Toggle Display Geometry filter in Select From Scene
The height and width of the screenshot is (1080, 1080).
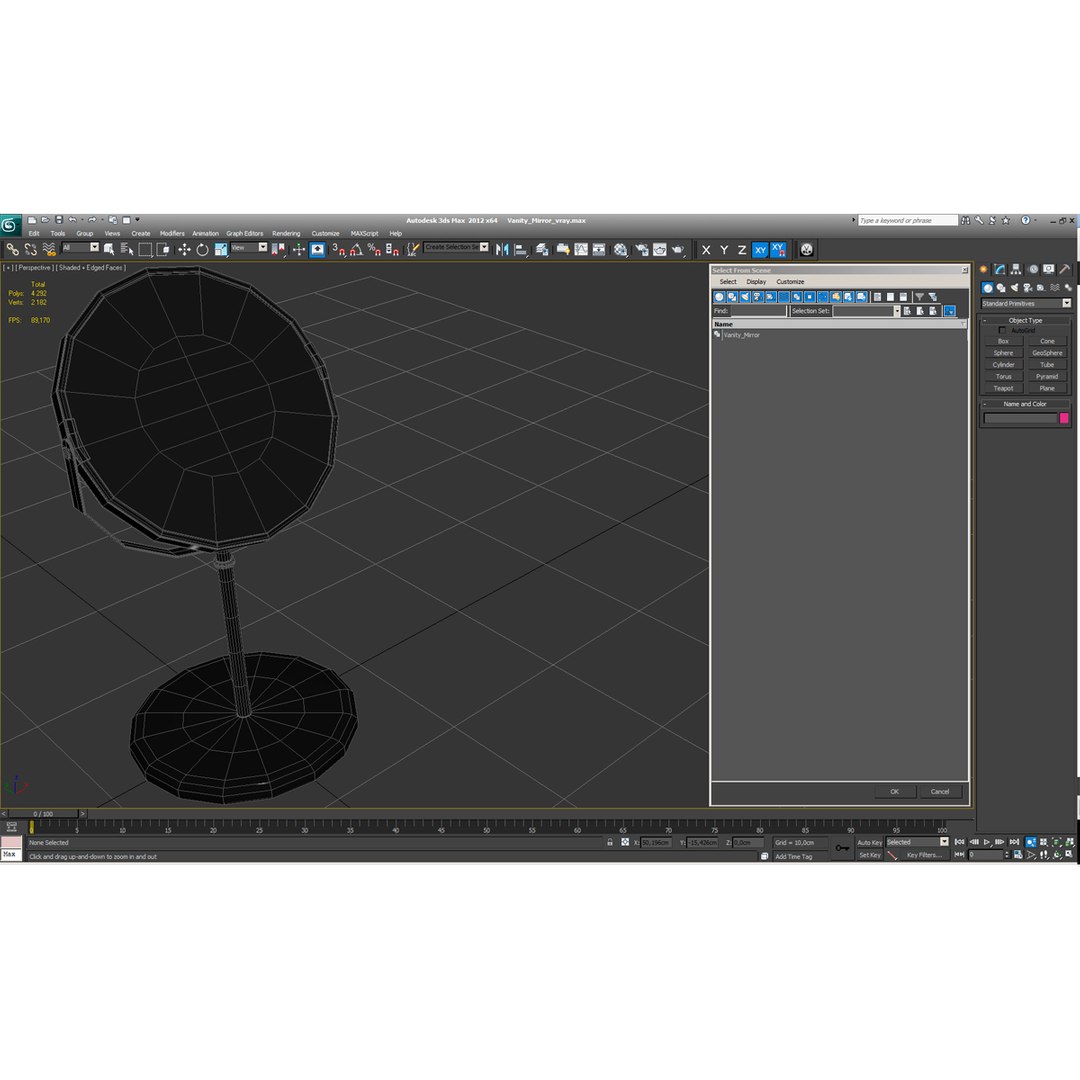click(x=719, y=297)
